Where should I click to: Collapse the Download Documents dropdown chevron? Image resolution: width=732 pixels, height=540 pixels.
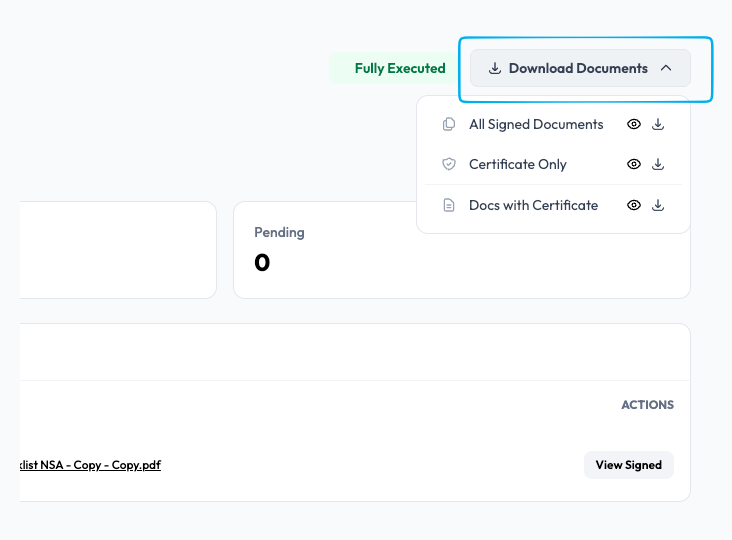666,68
